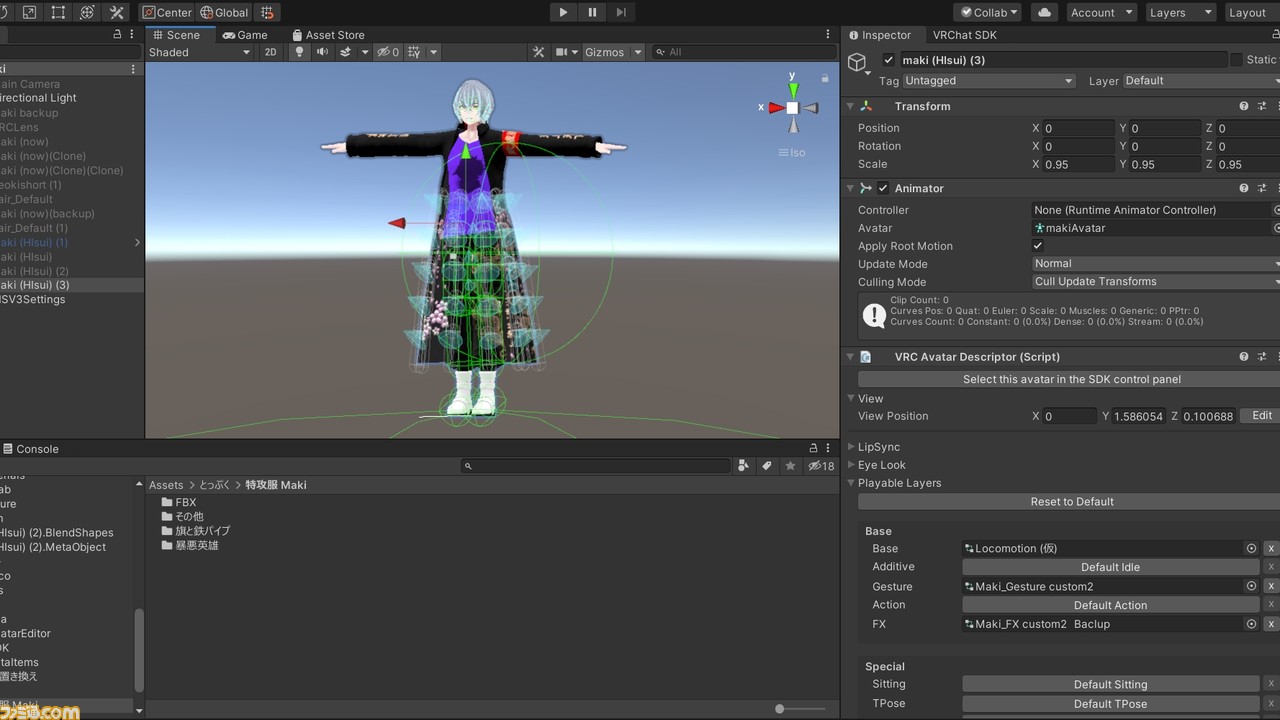Toggle hidden objects visibility count
The width and height of the screenshot is (1280, 720).
click(x=388, y=52)
